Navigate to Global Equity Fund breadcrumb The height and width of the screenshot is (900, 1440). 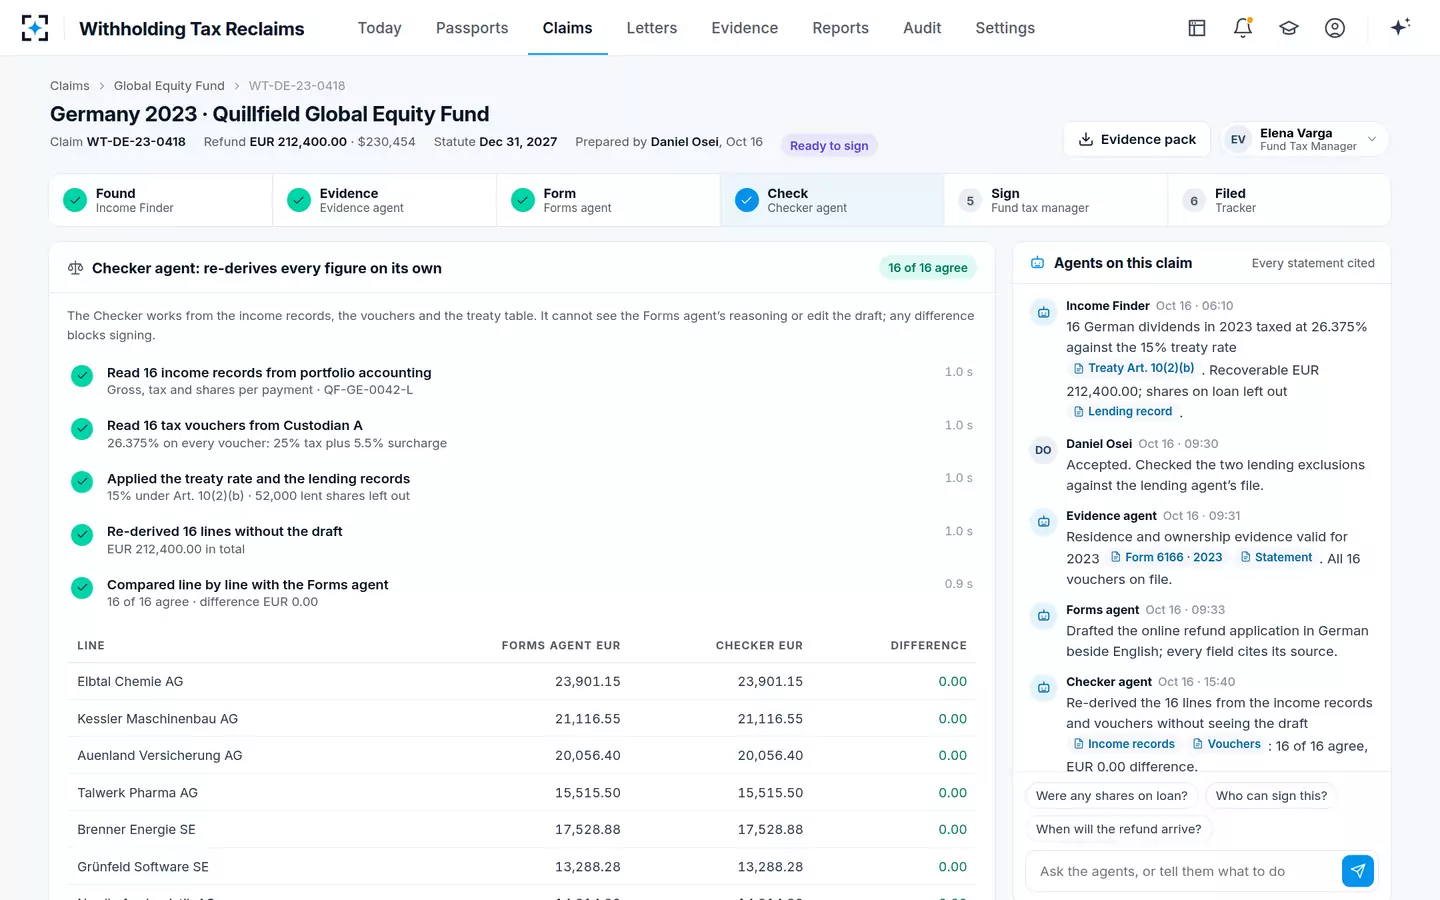[169, 86]
